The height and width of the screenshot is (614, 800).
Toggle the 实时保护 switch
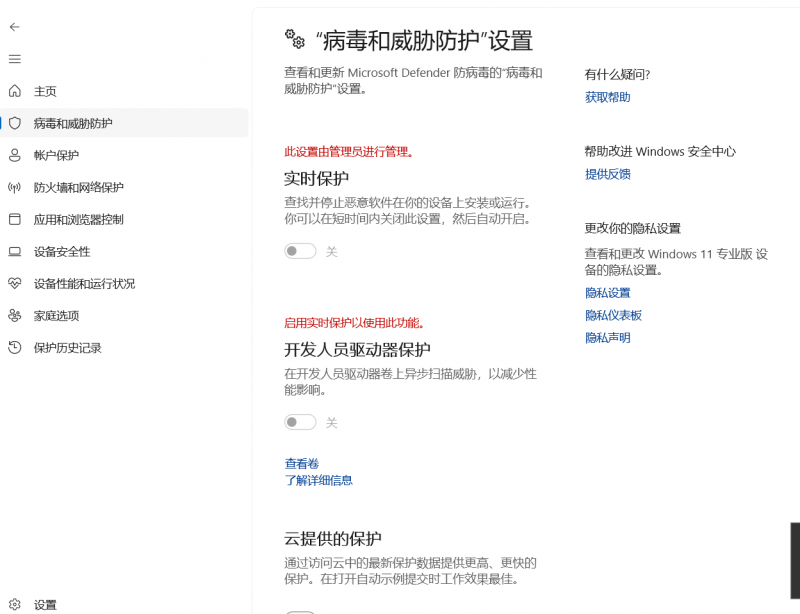(300, 251)
